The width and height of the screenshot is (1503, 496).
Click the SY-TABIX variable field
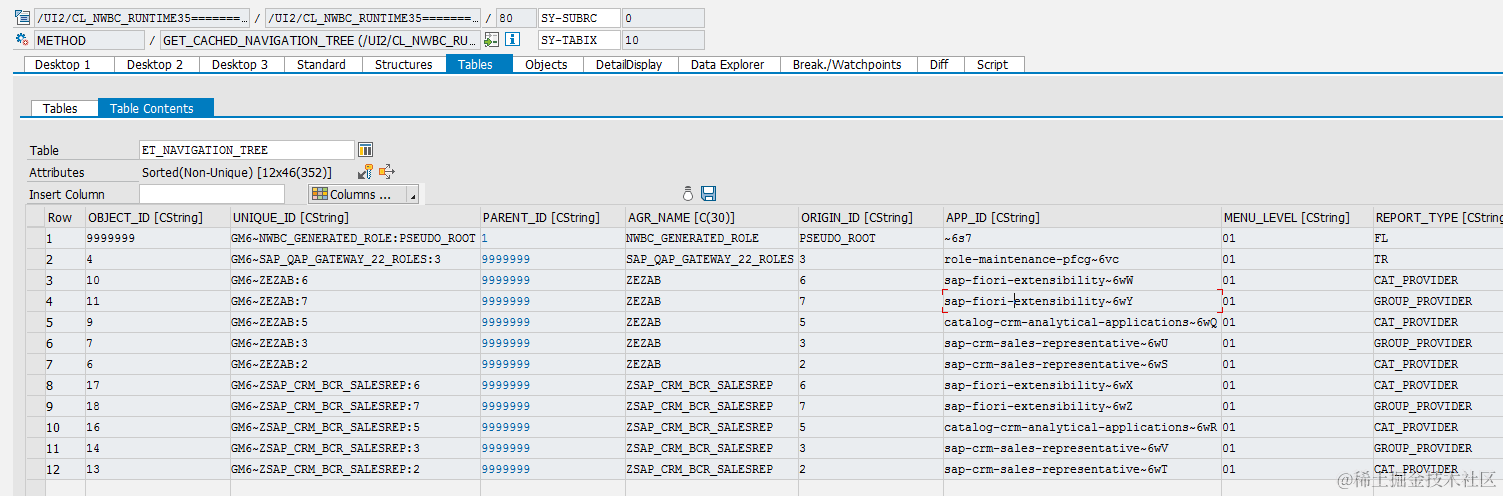click(578, 40)
